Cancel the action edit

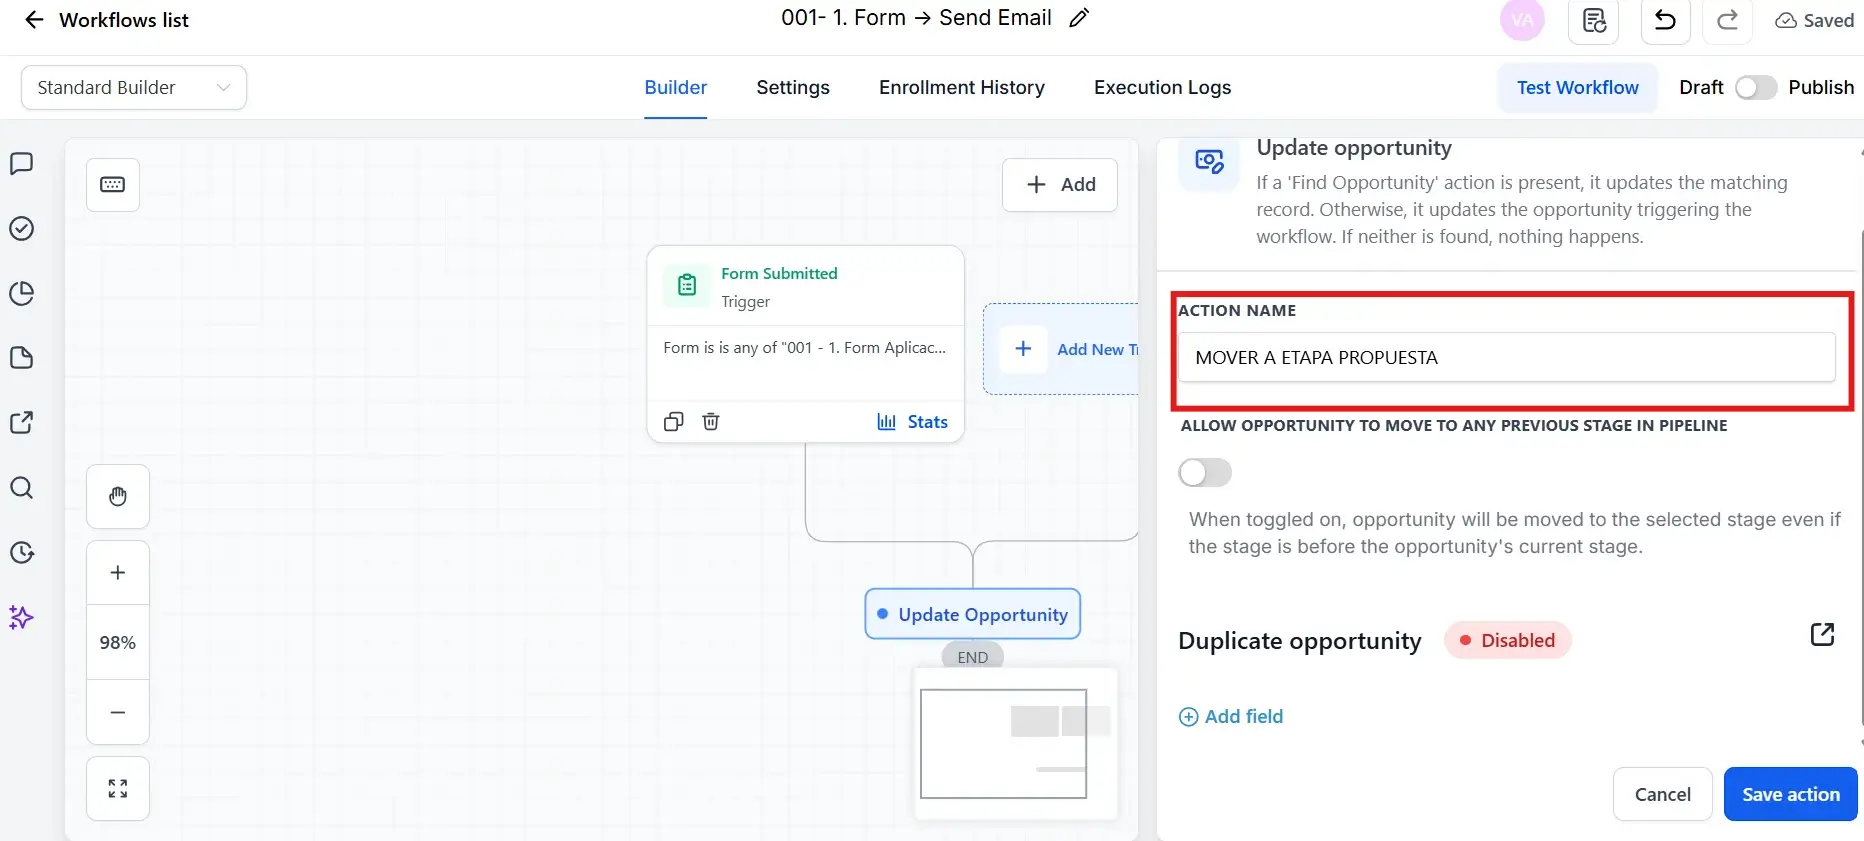coord(1663,795)
